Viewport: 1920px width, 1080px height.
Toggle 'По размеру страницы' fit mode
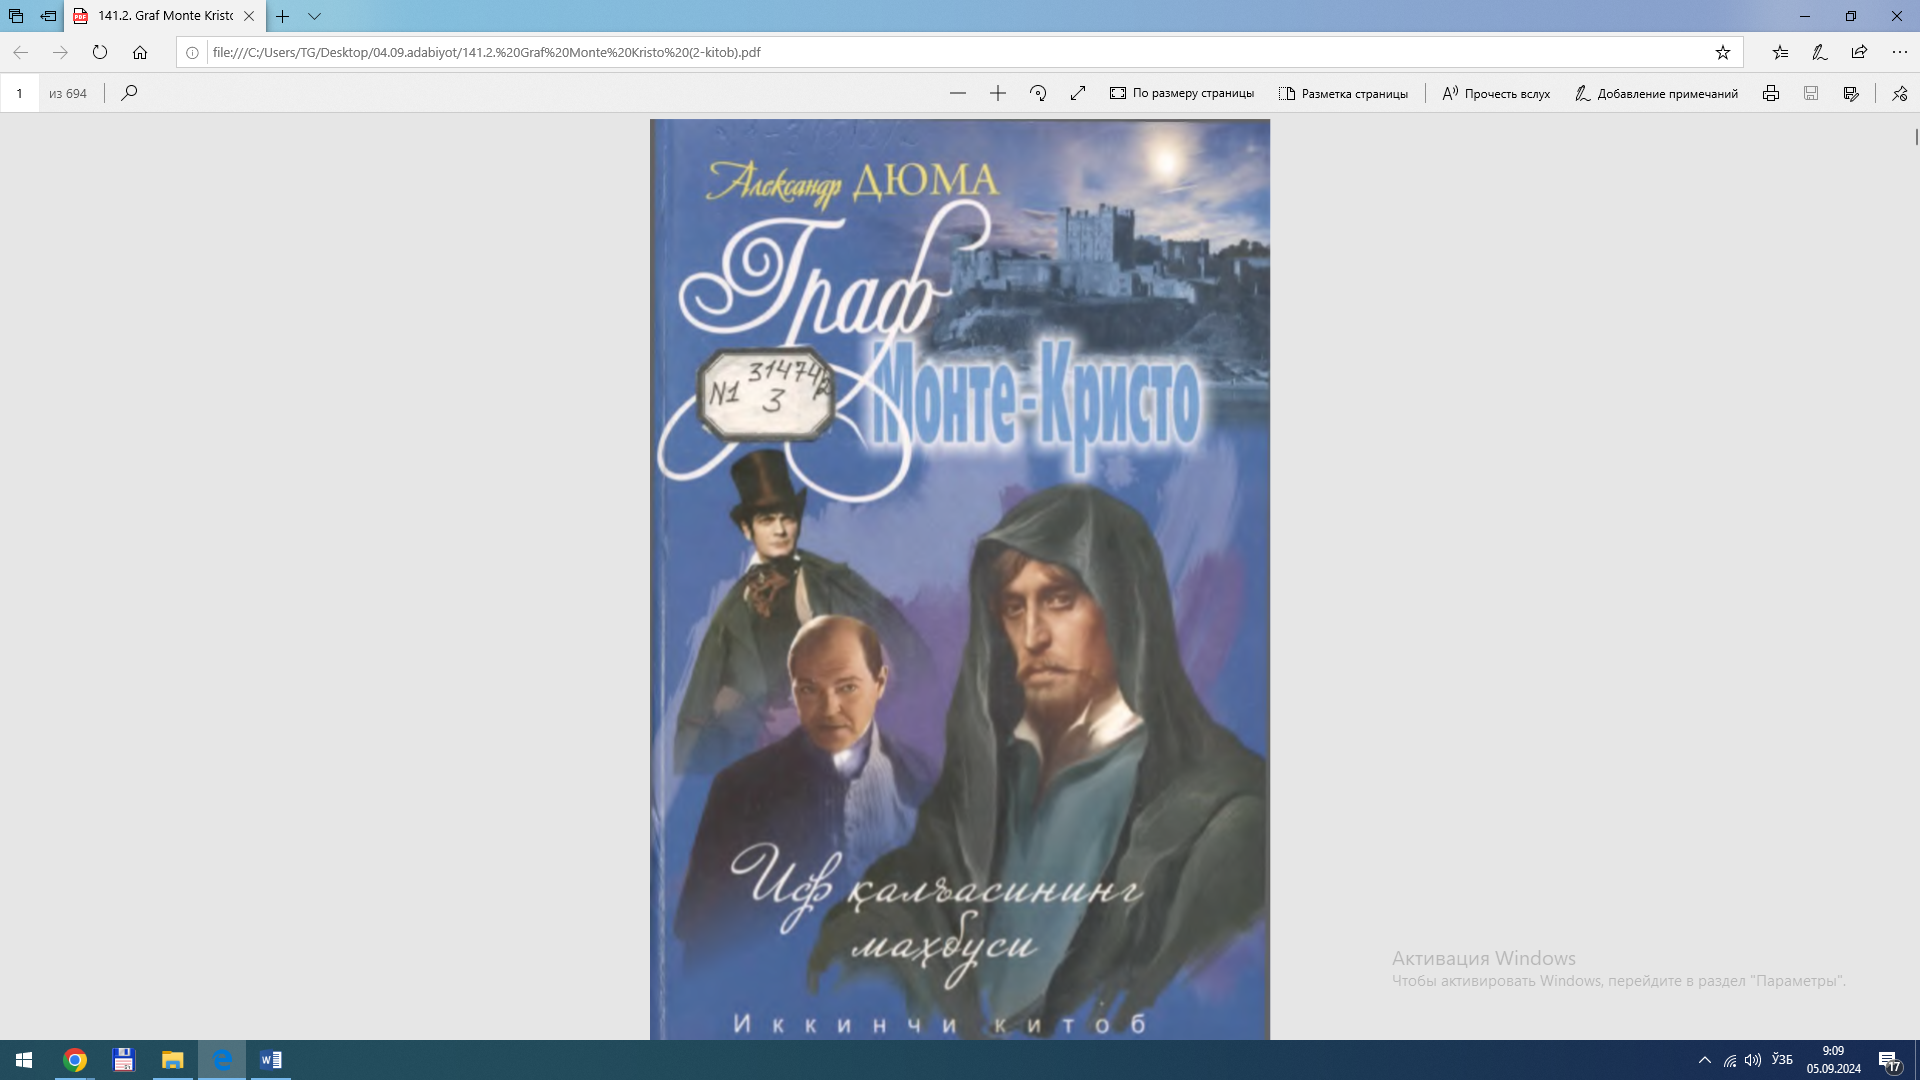(1182, 93)
